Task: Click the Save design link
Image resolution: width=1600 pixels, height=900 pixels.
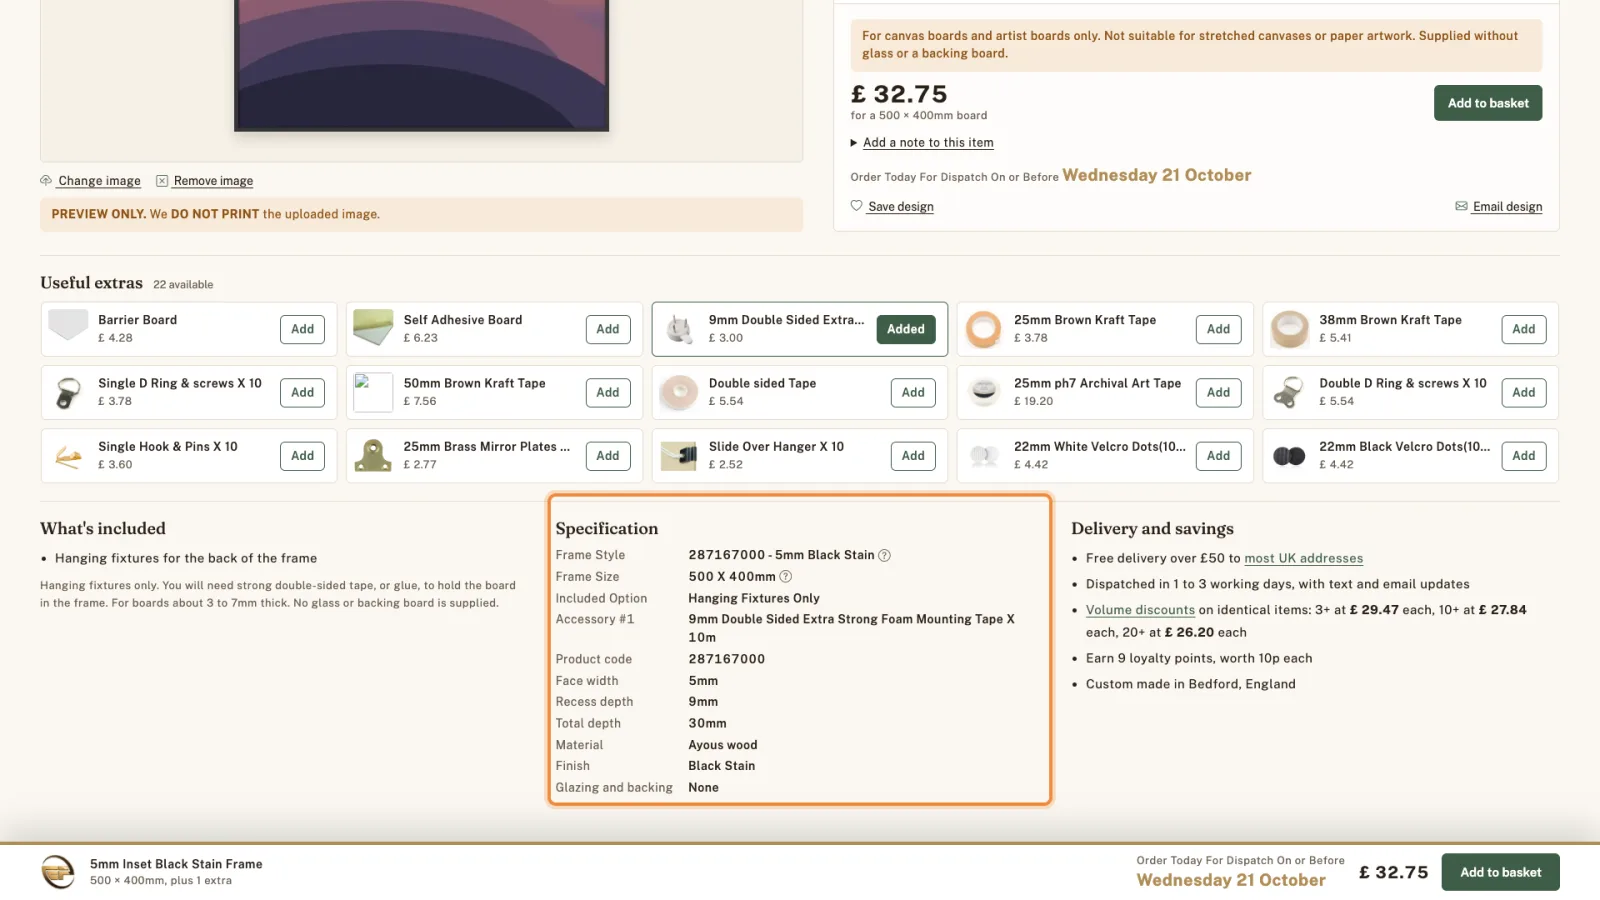Action: (900, 207)
